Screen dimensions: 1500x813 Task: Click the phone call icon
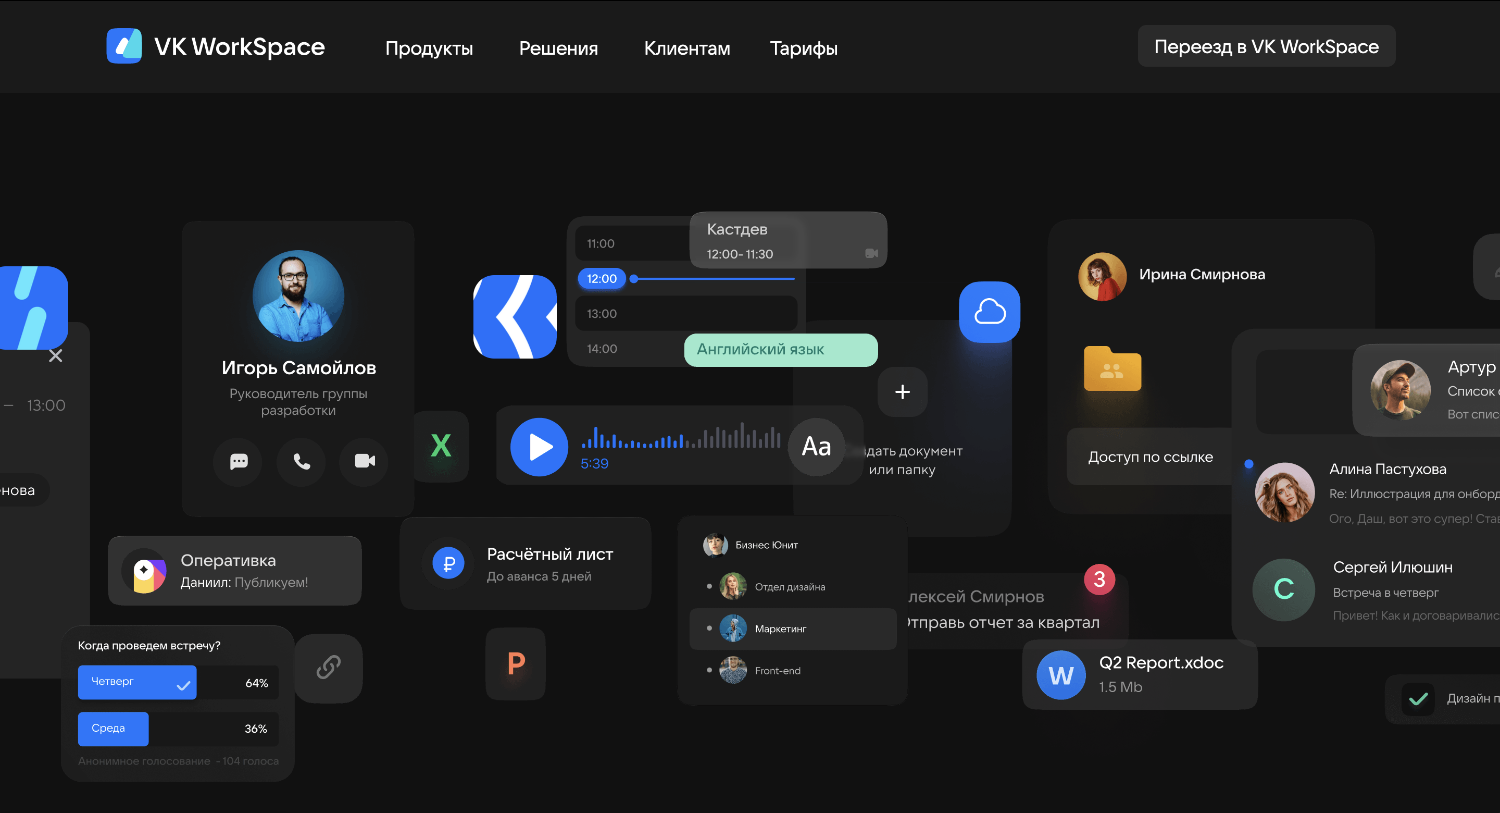coord(301,461)
